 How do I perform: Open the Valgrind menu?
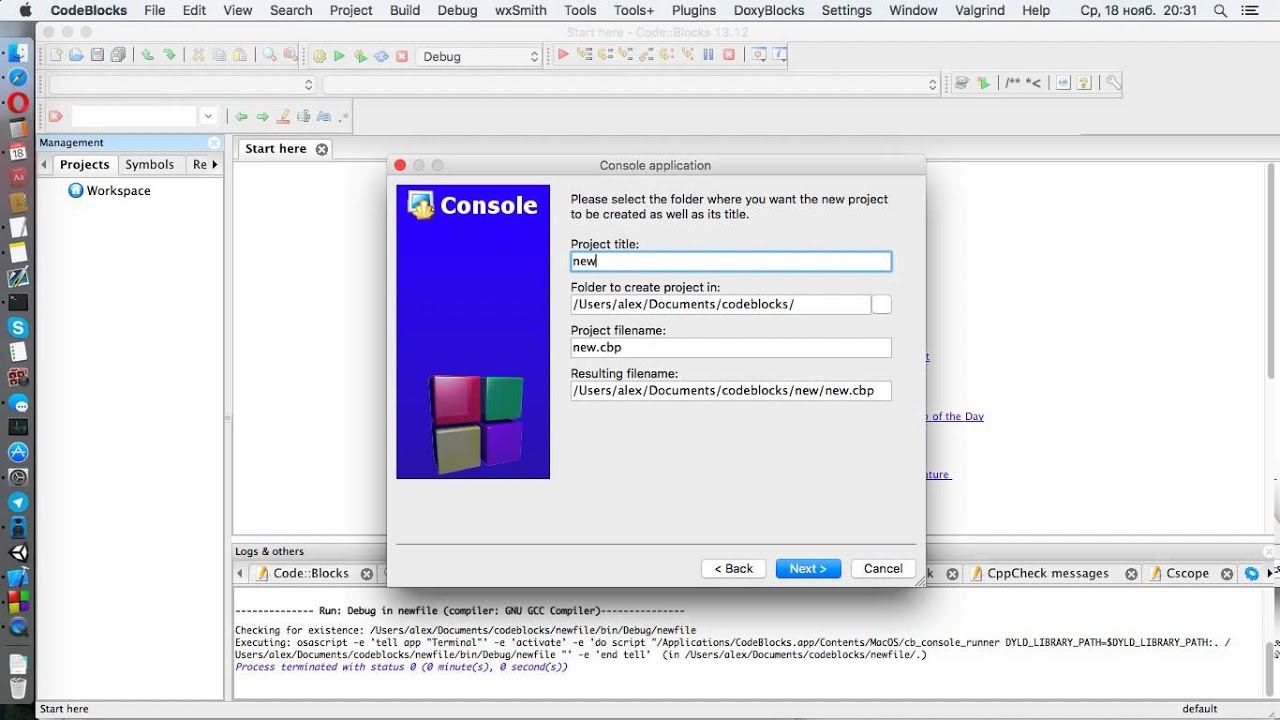980,10
